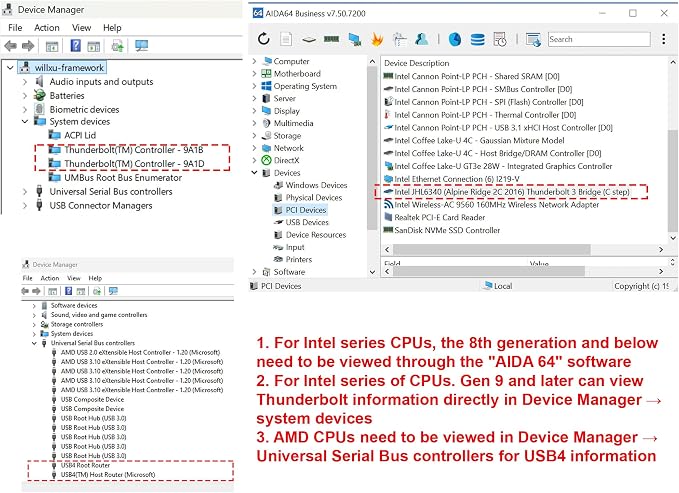The image size is (679, 493).
Task: Select ACPI Lid device
Action: (80, 135)
